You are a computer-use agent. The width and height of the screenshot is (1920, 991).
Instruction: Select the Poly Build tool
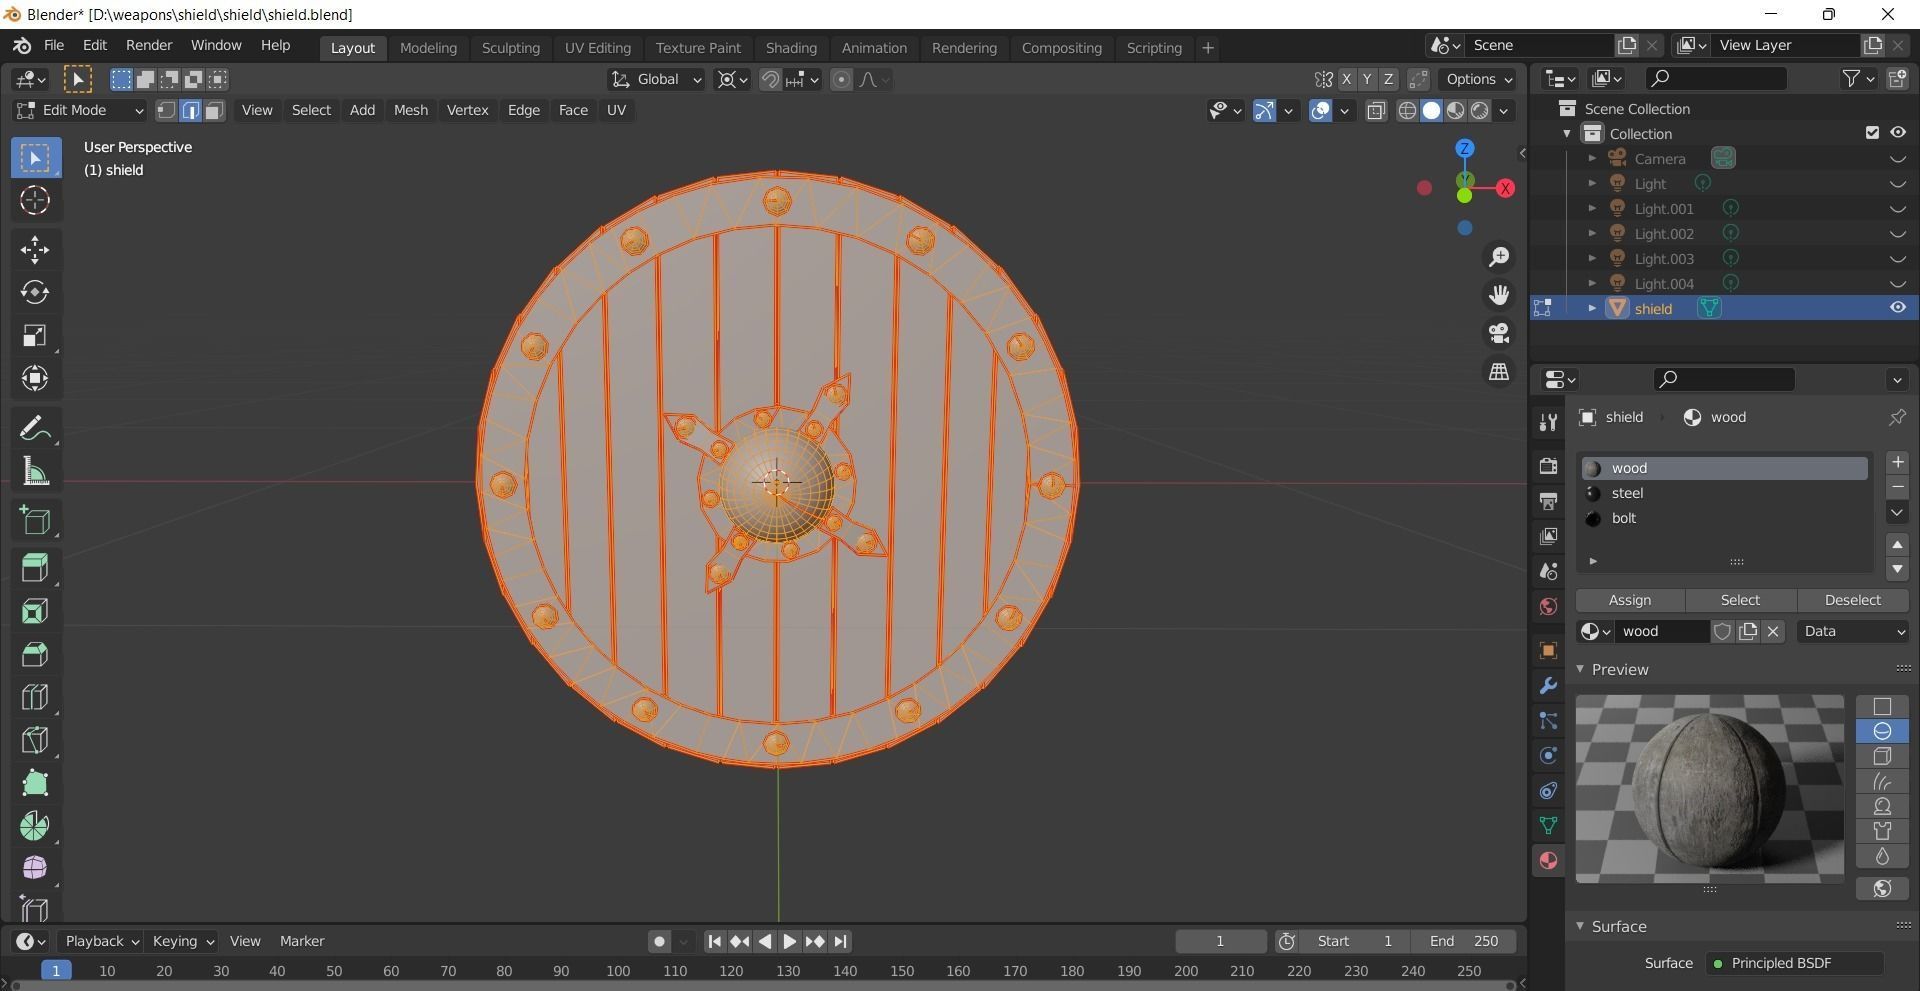tap(35, 784)
